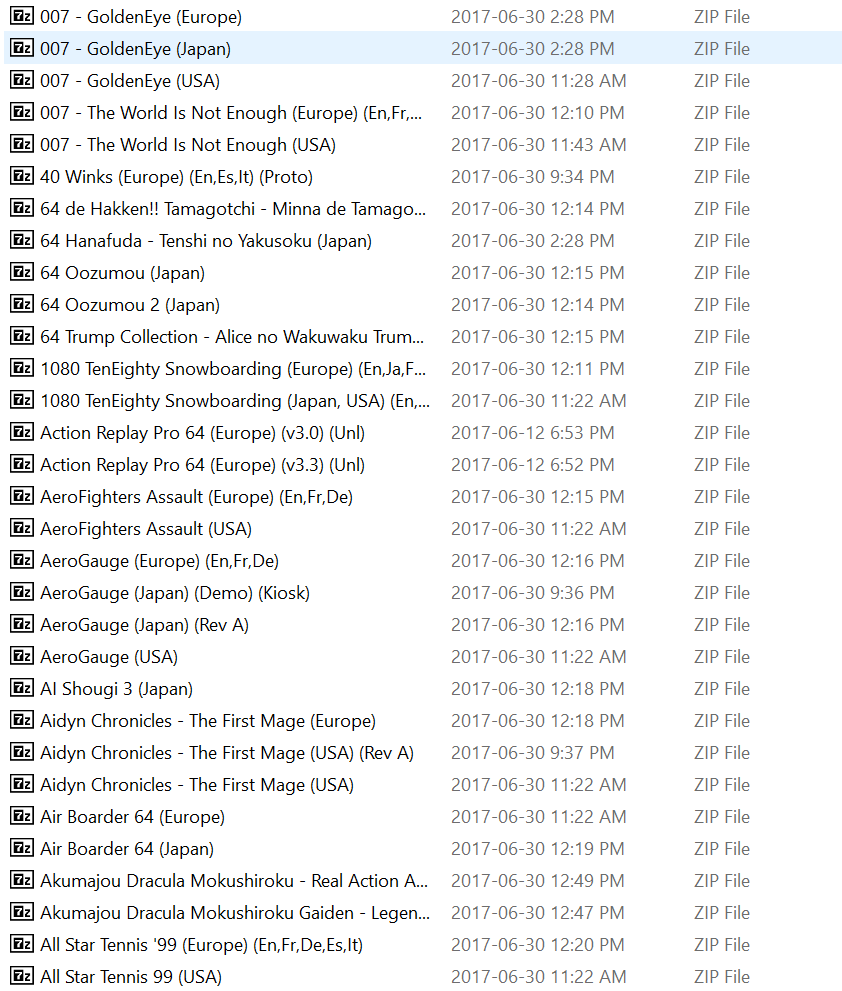Select AeroGauge (USA) file name
The height and width of the screenshot is (991, 842).
[109, 657]
